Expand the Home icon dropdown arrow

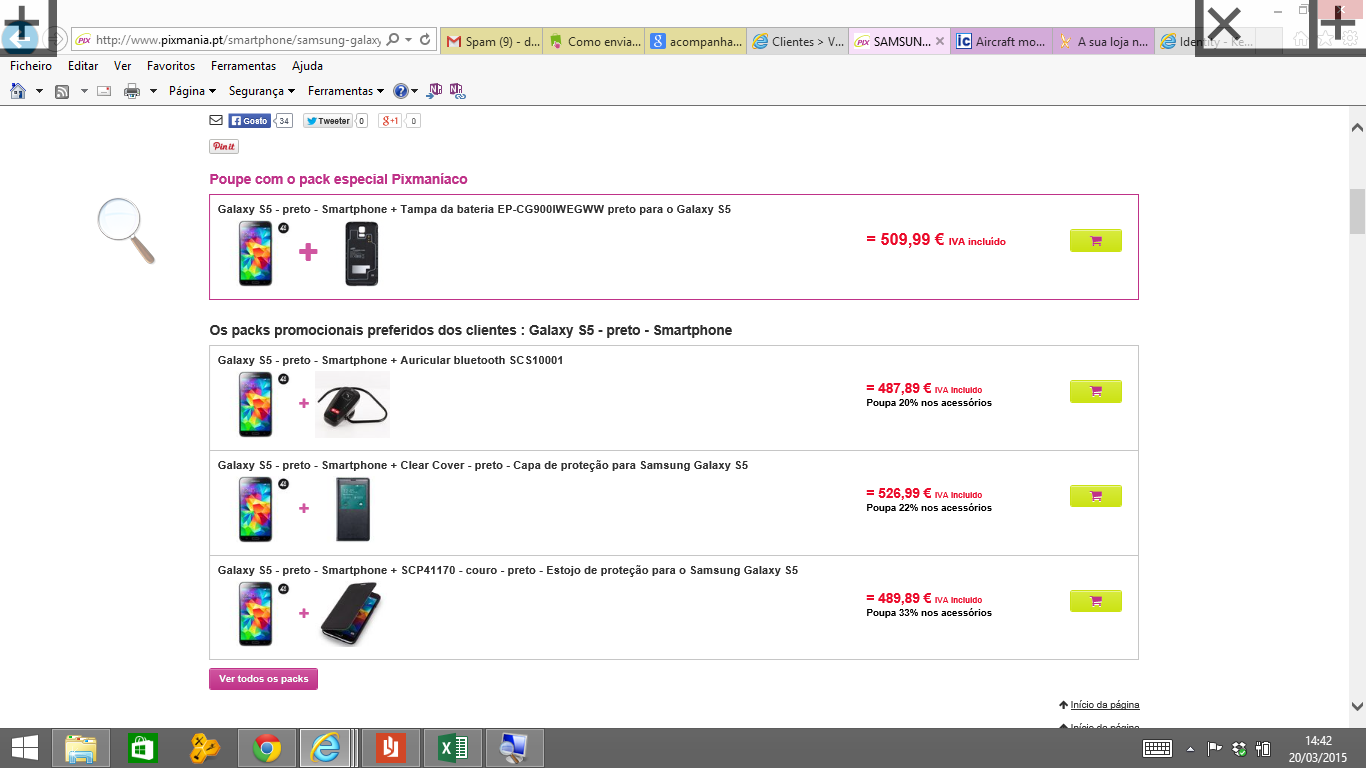point(39,91)
